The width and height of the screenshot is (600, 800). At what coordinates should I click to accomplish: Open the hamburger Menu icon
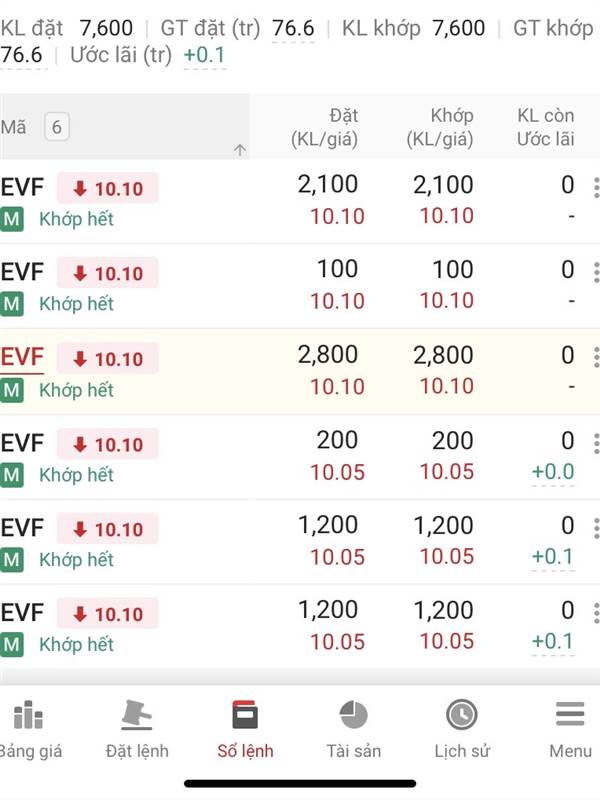click(x=570, y=716)
